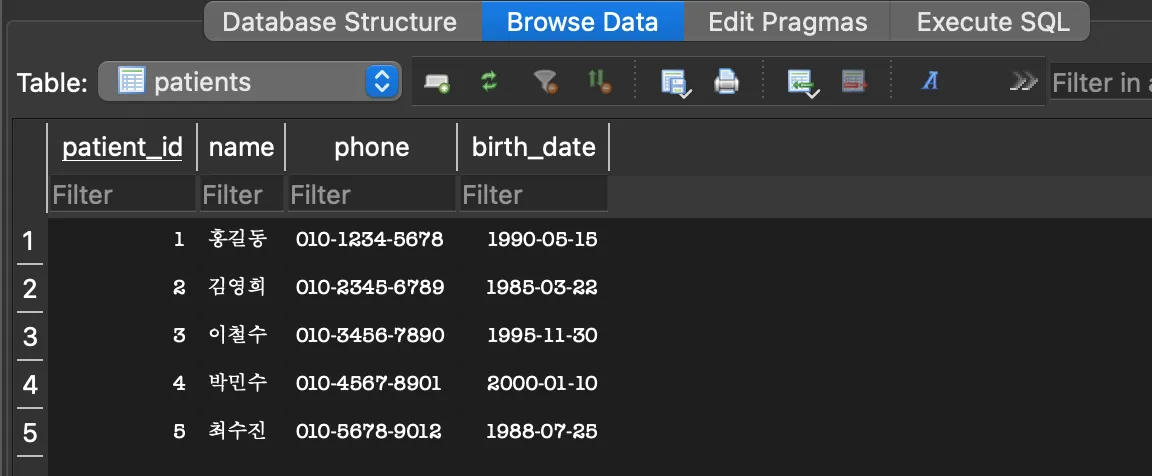Select phone cell 010-4567-8901
This screenshot has height=476, width=1152.
pyautogui.click(x=371, y=383)
